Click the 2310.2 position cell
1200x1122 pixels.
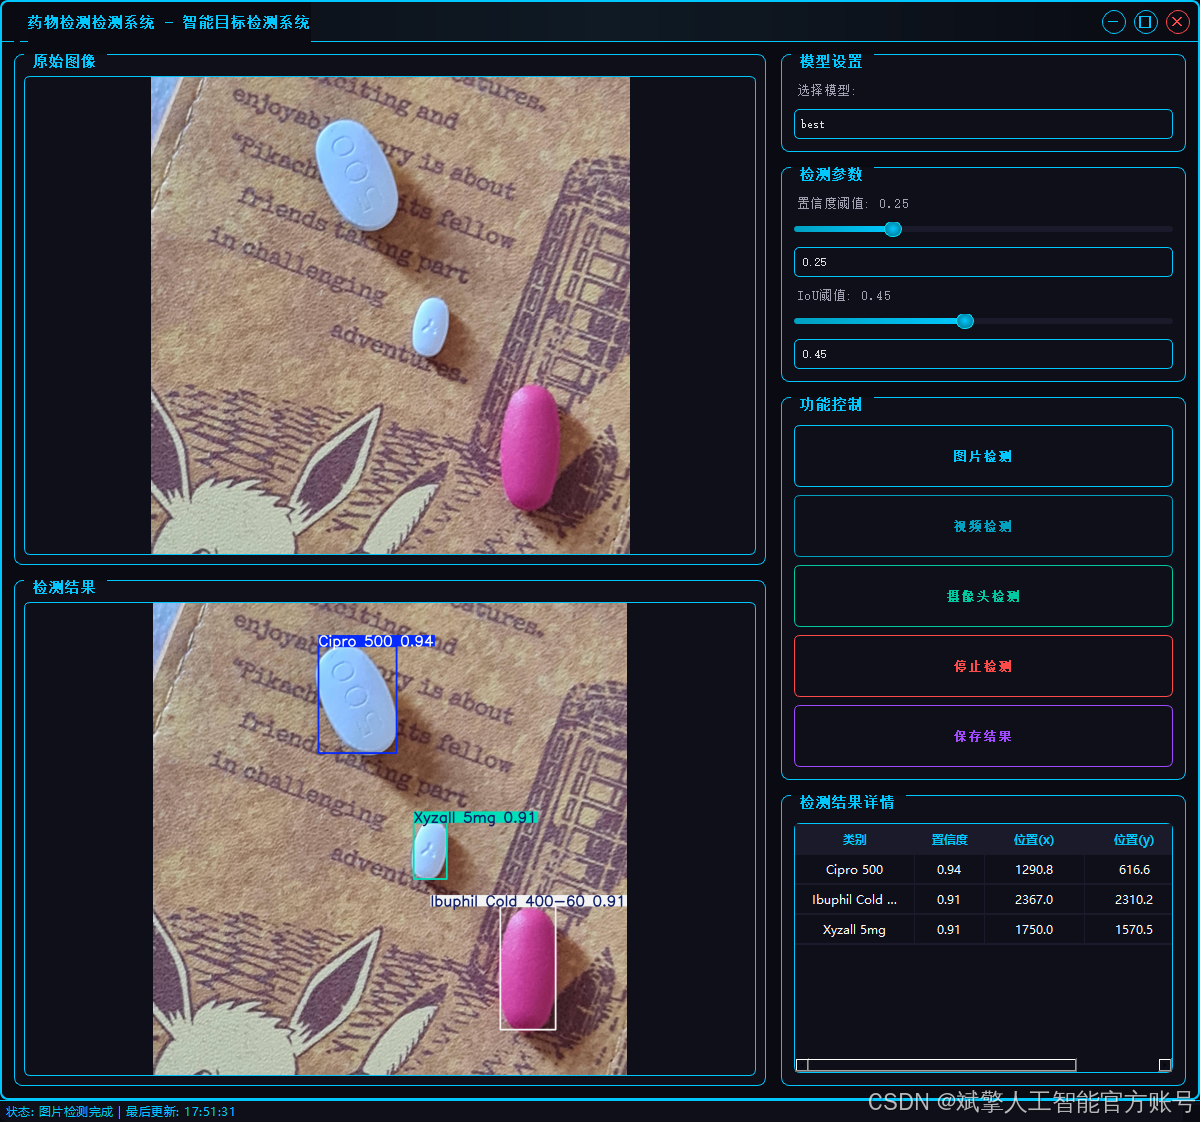(x=1133, y=900)
